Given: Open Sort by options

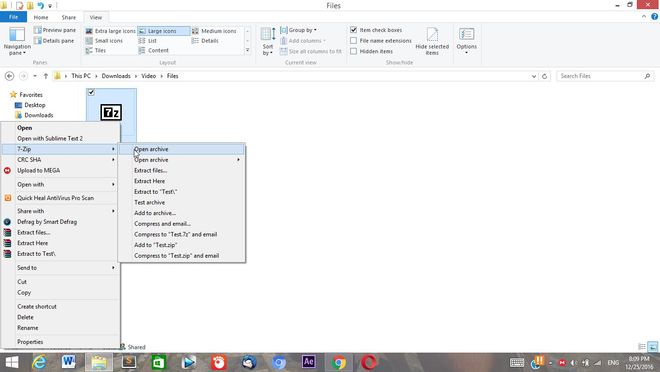Looking at the screenshot, I should pos(268,41).
